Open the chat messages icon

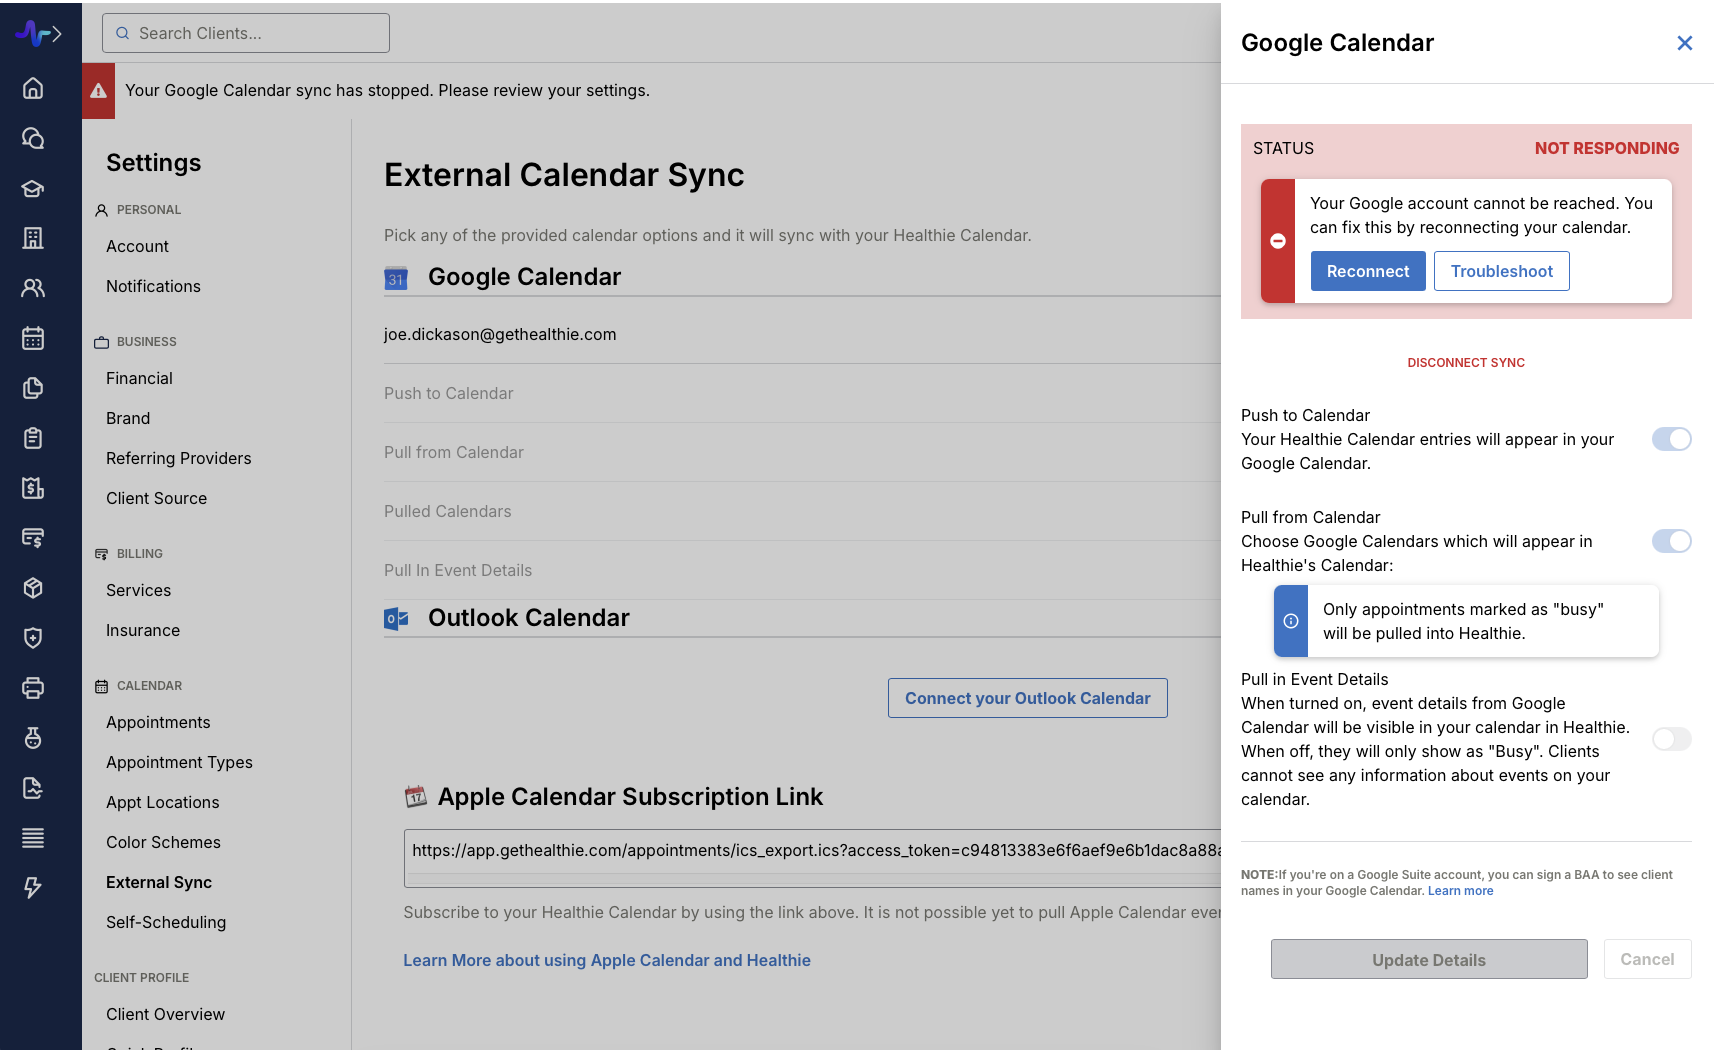click(33, 138)
